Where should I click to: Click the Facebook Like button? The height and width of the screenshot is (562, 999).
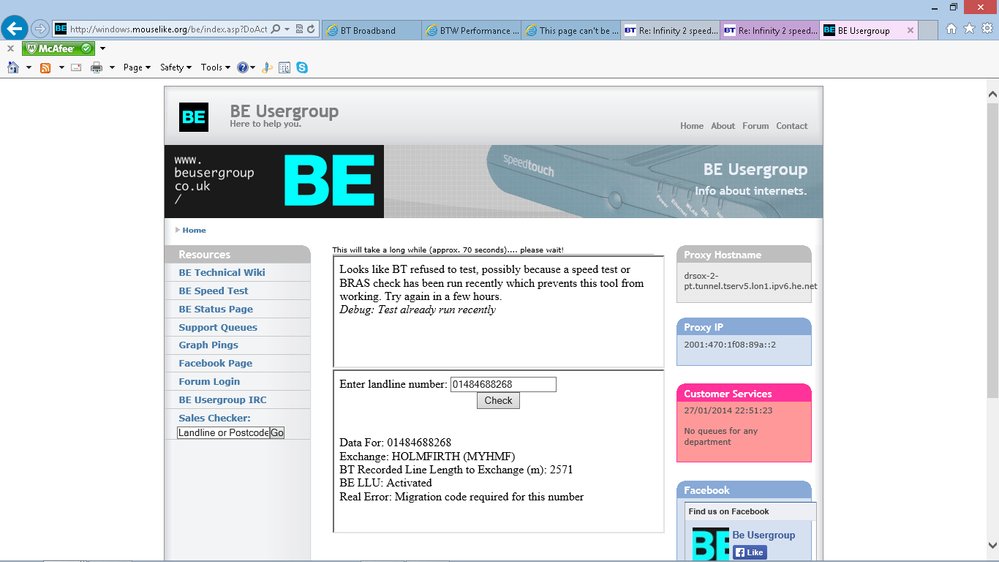pyautogui.click(x=750, y=552)
